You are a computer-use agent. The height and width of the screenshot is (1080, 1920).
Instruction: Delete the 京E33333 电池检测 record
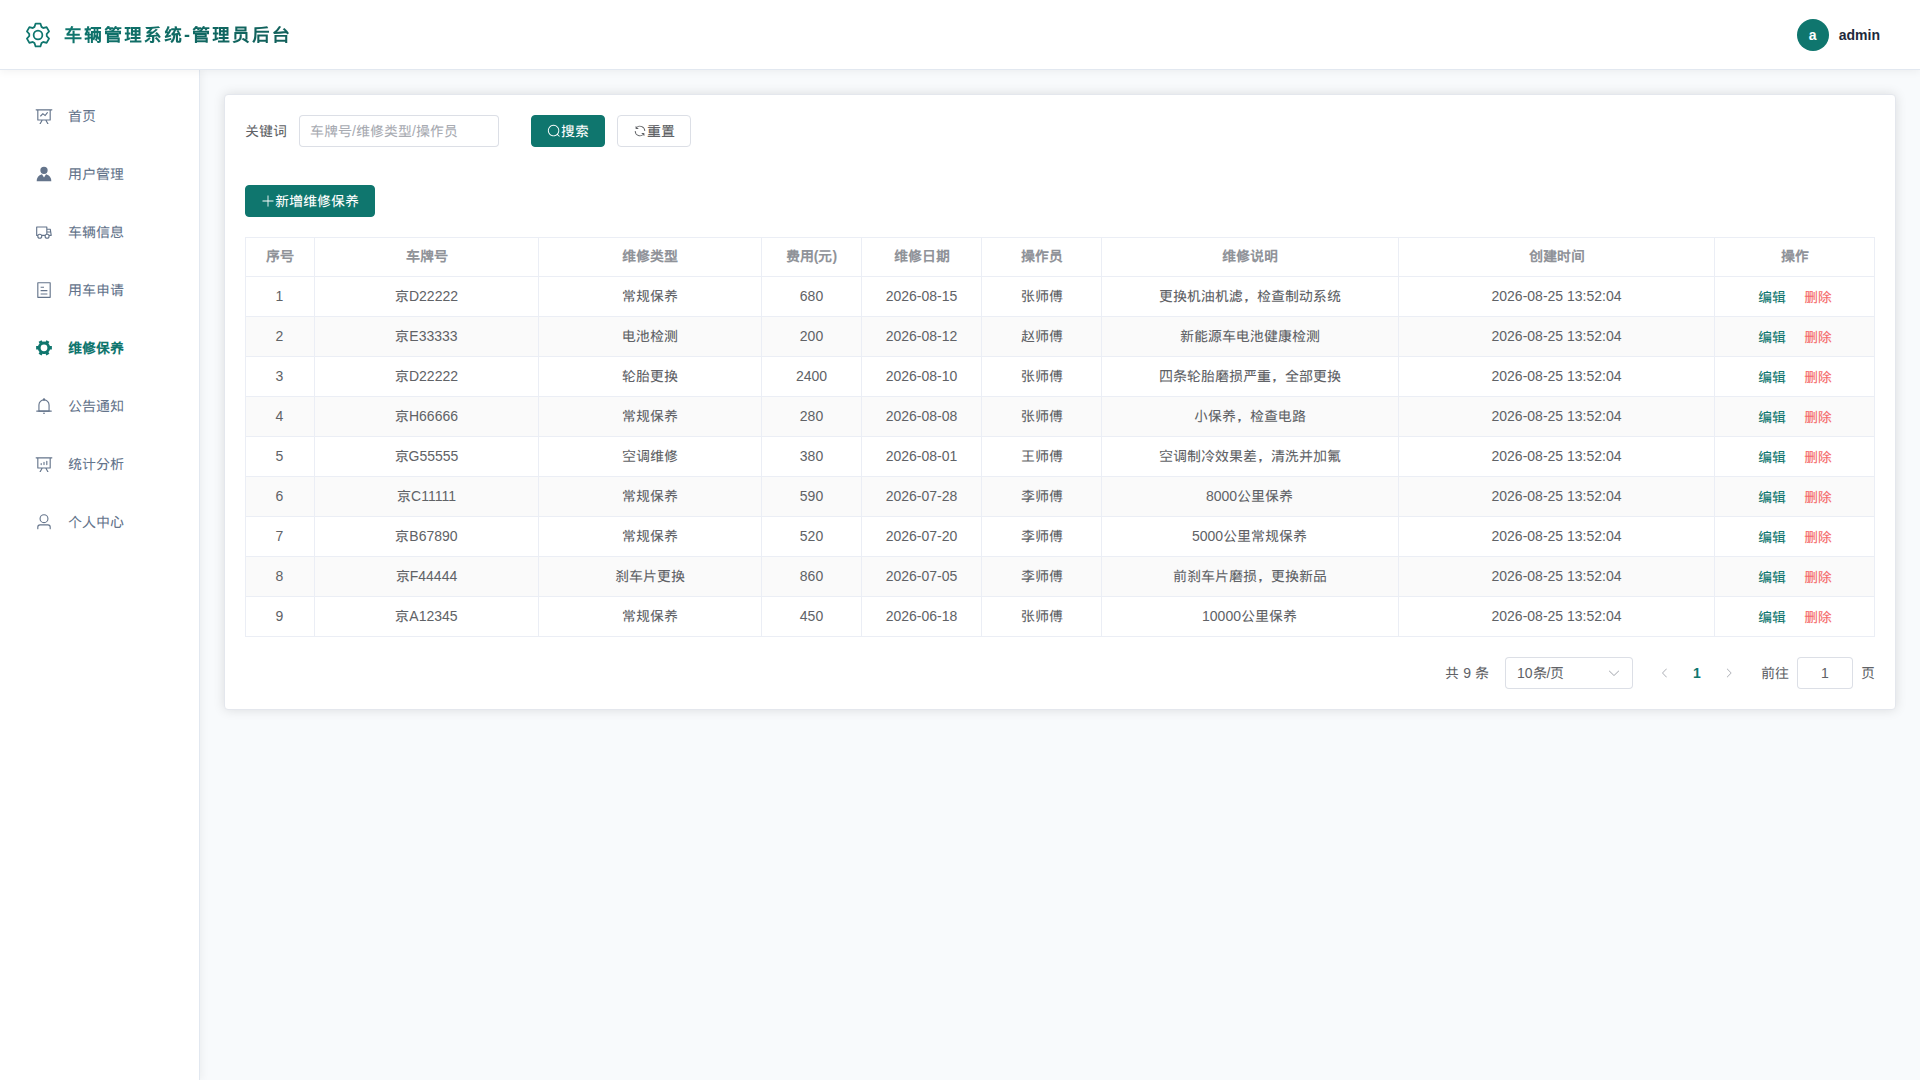[x=1818, y=337]
